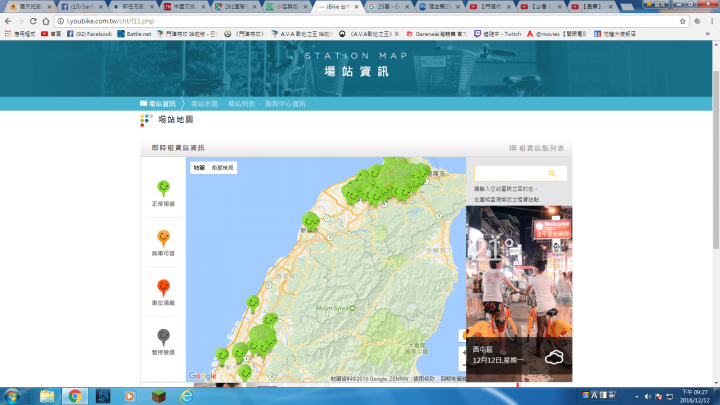Select the 地圖 map view button
This screenshot has height=405, width=720.
[199, 168]
